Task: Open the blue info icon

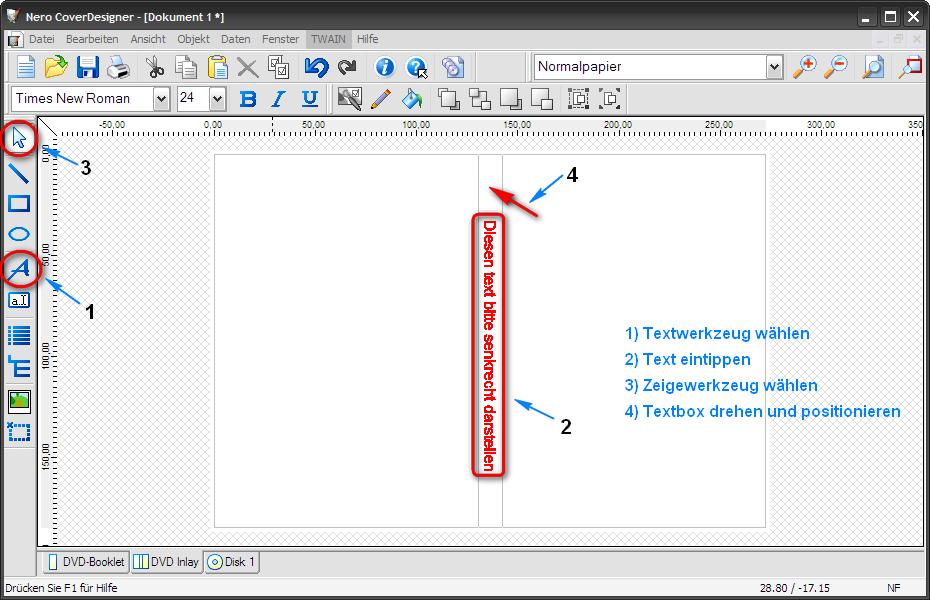Action: [384, 67]
